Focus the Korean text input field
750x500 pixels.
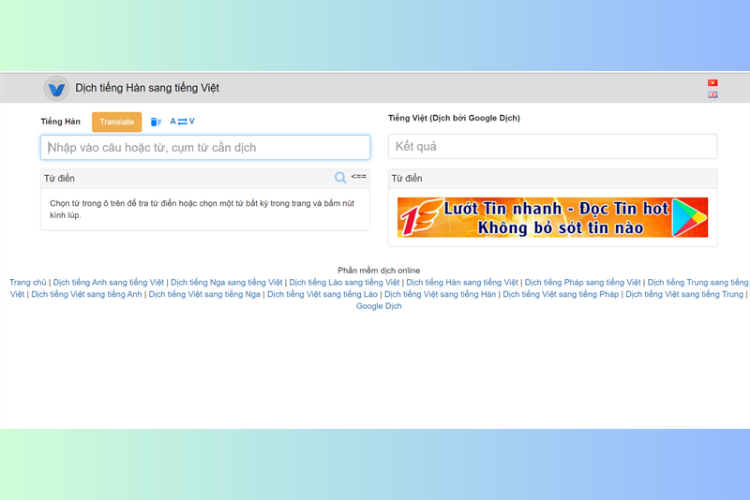[x=205, y=147]
